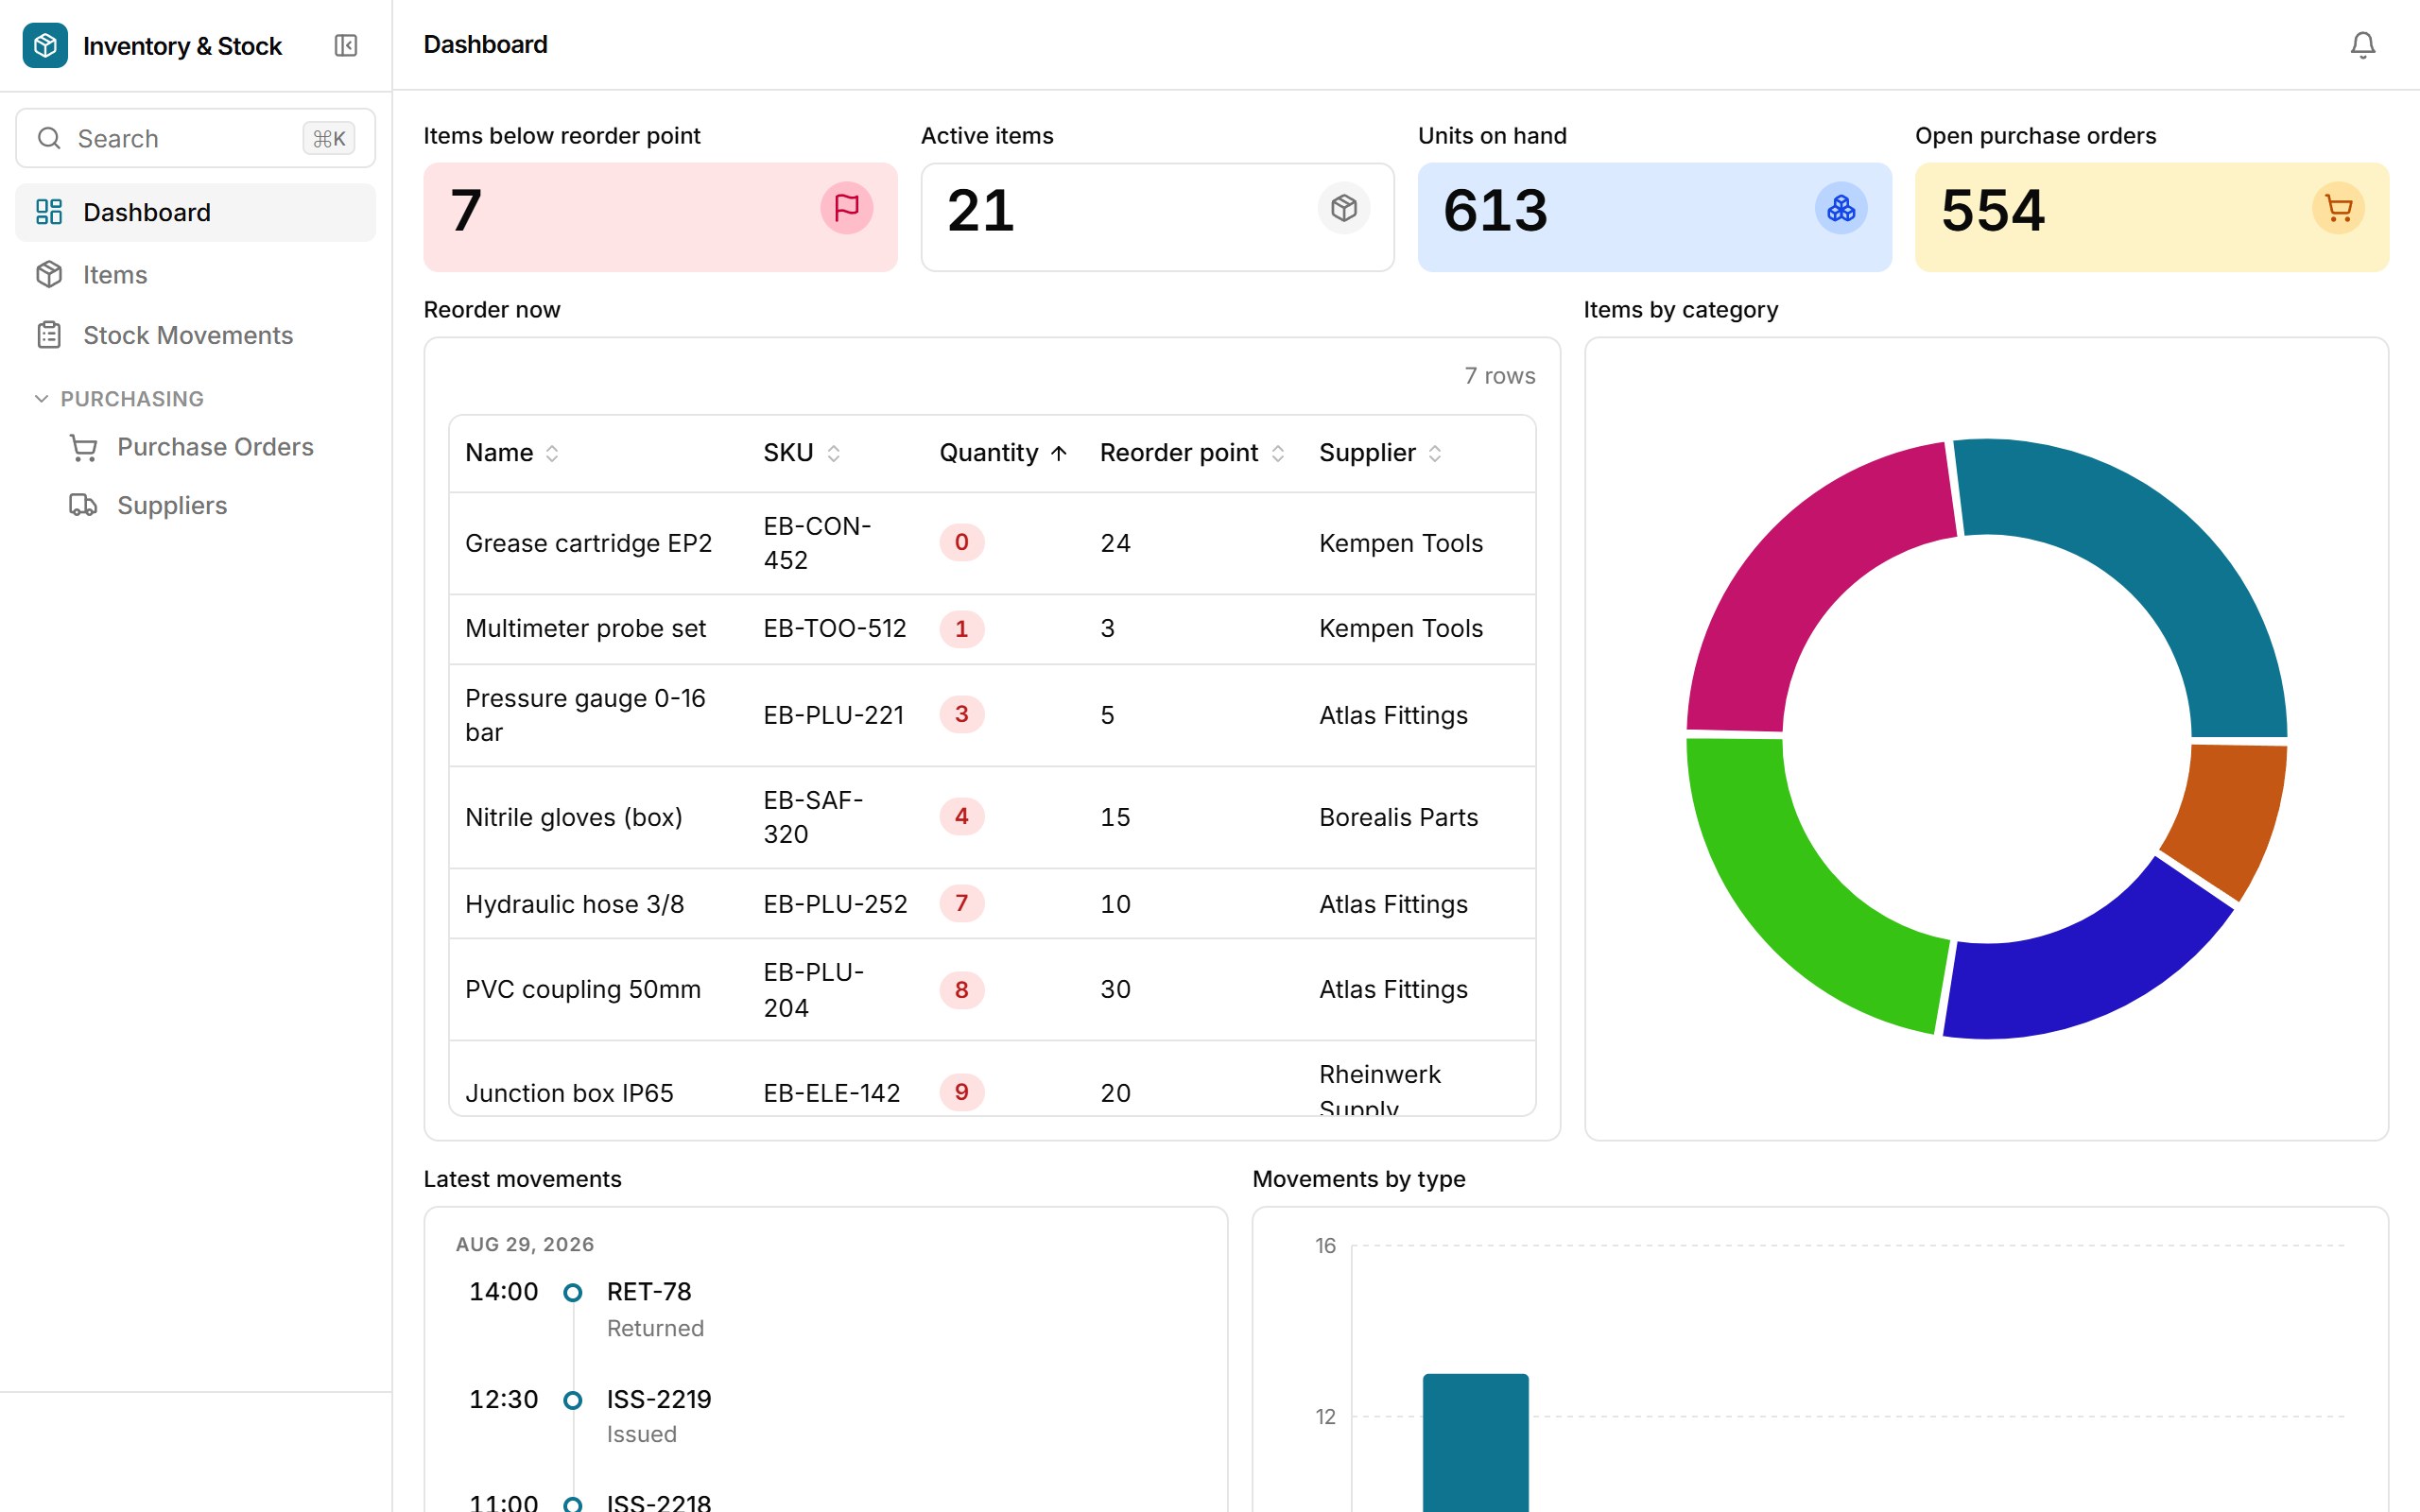Open Purchase Orders page
Screen dimensions: 2420x1512
click(x=215, y=447)
